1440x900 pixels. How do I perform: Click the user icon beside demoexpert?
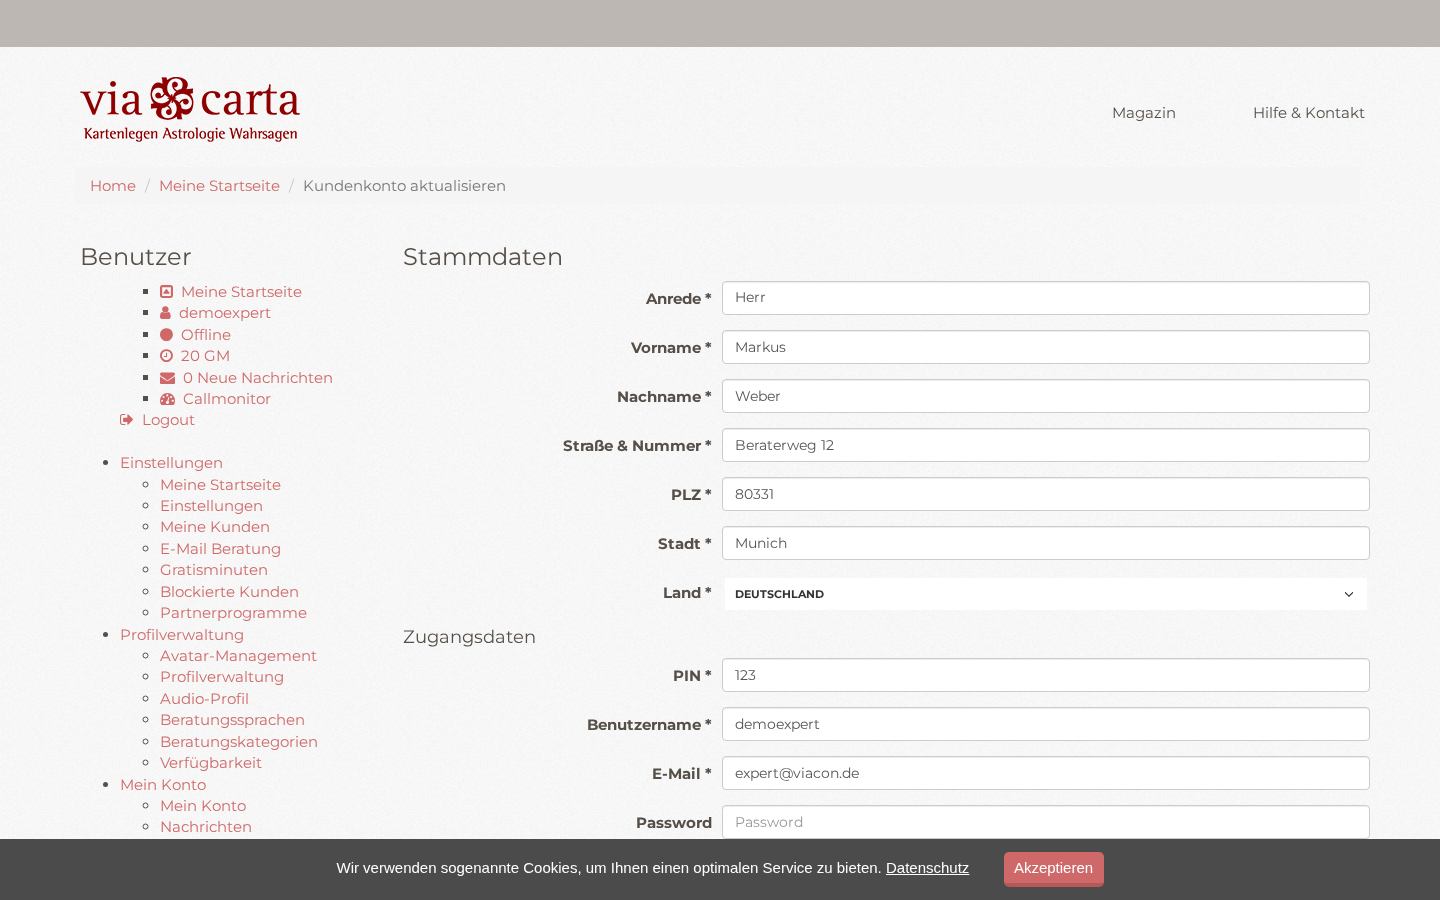coord(166,313)
